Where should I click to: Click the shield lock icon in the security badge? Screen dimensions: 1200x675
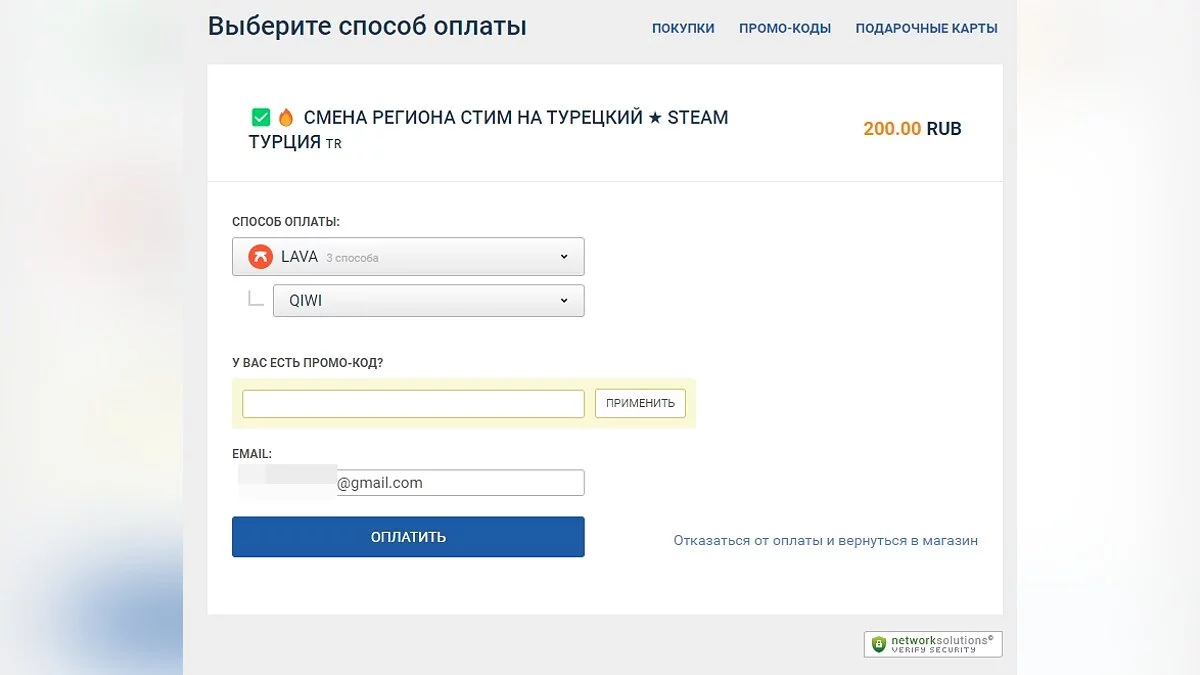coord(879,644)
